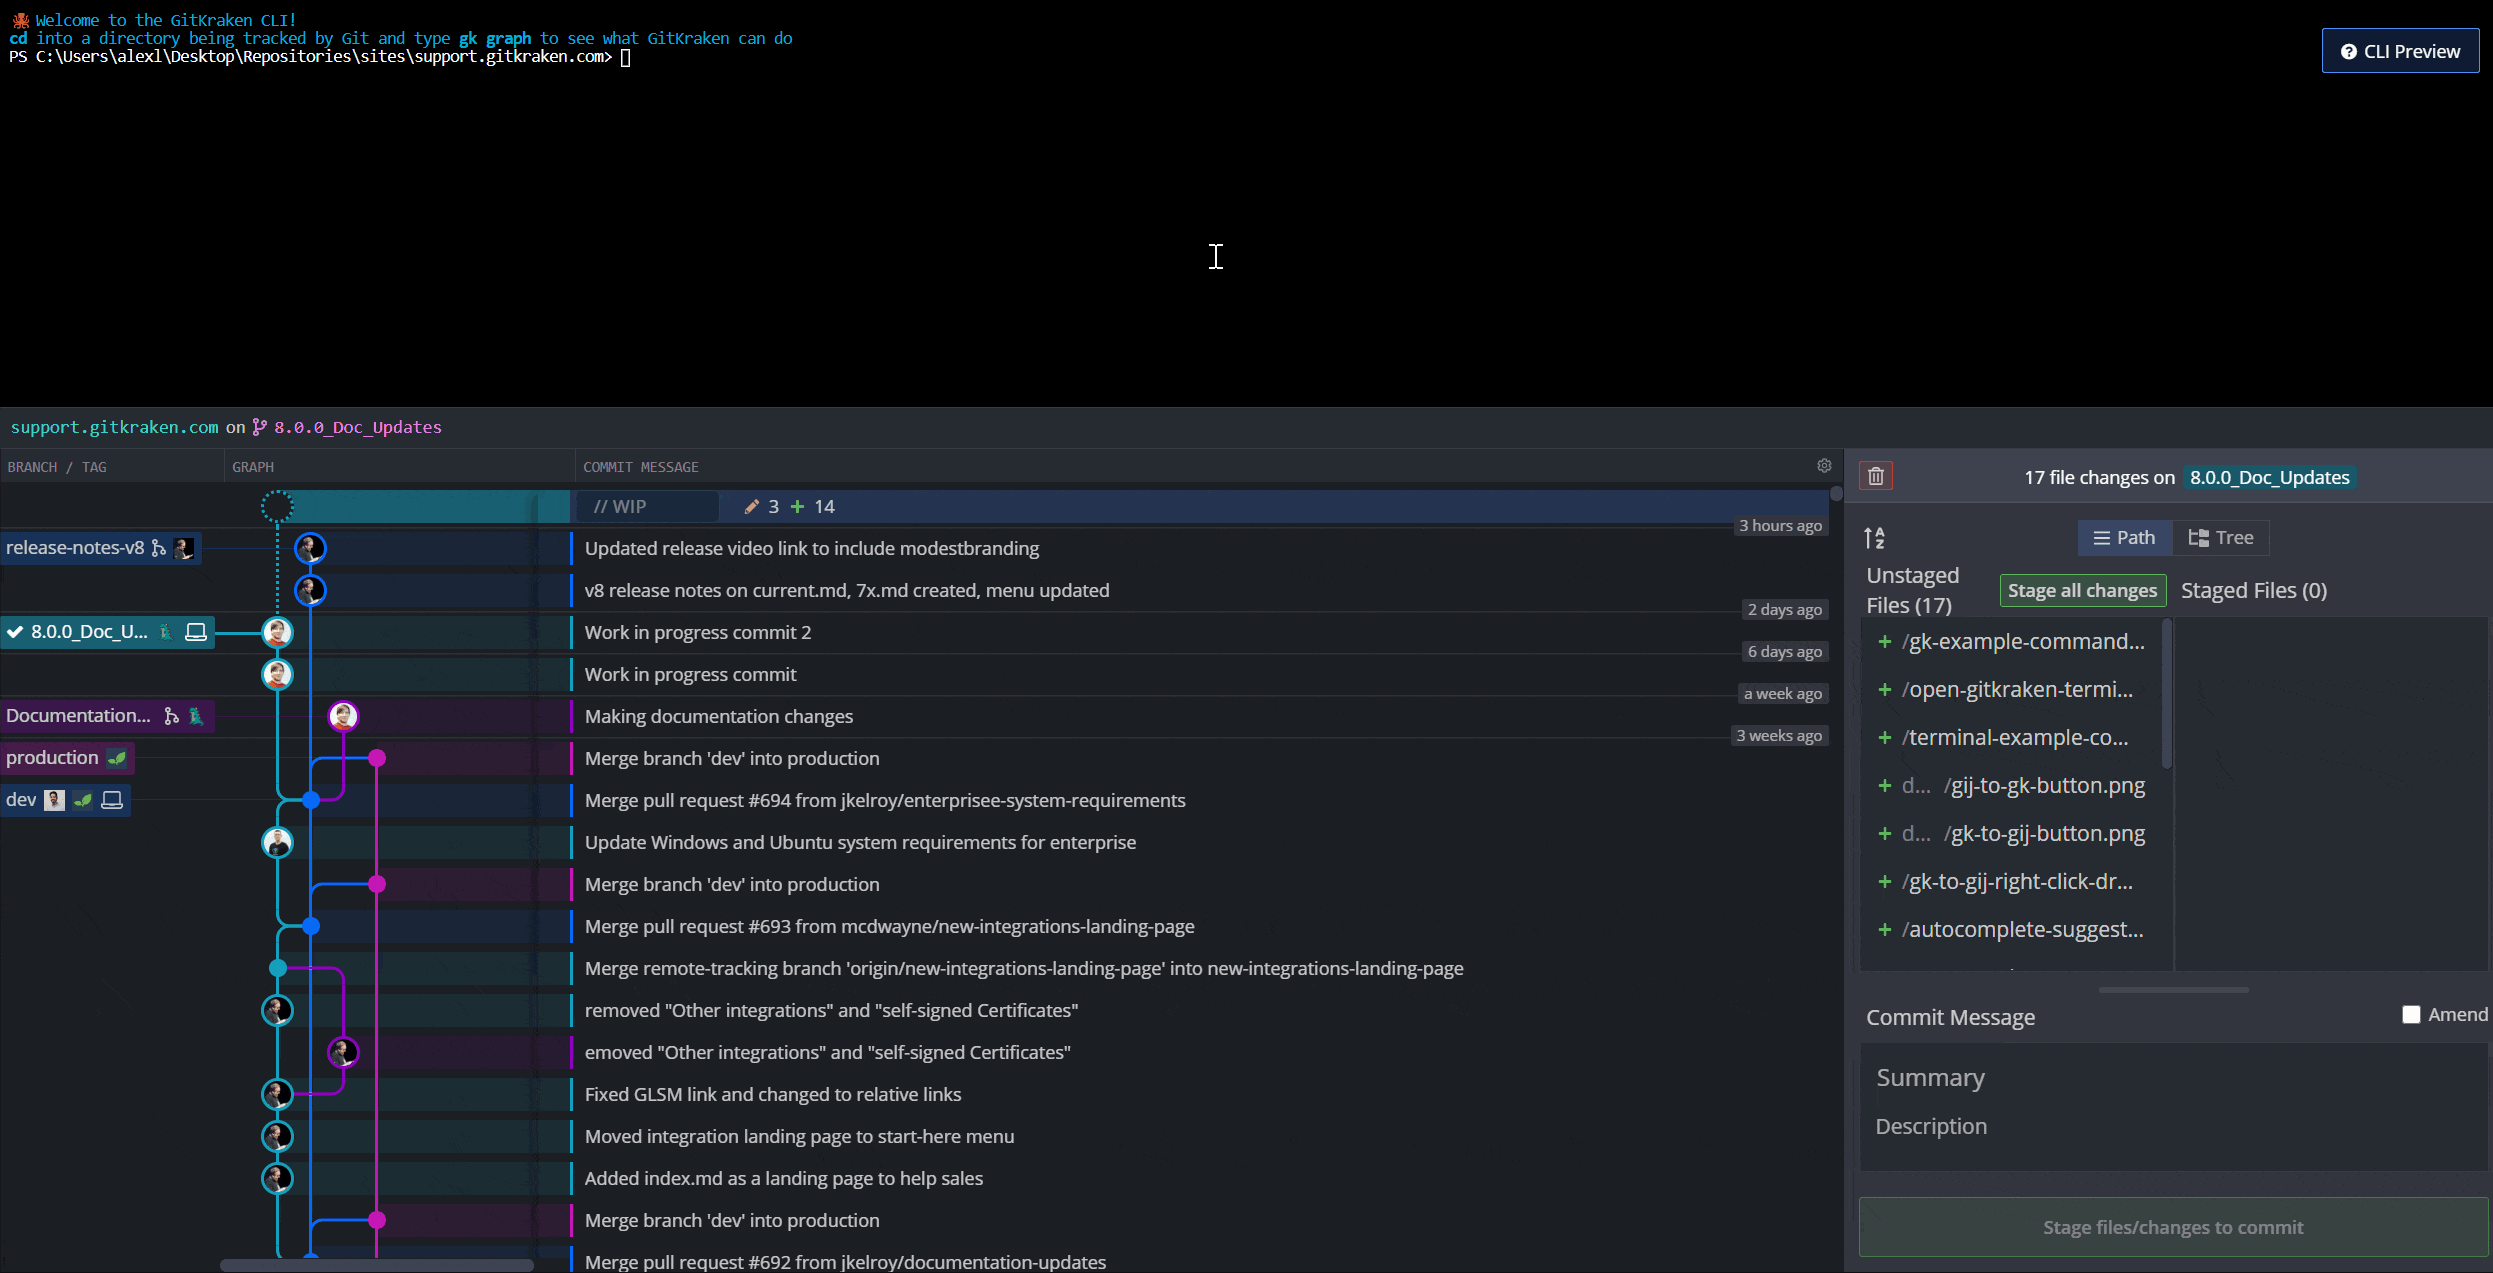Screen dimensions: 2493x1273
Task: Click the BRANCH / TAG column header
Action: pyautogui.click(x=57, y=467)
